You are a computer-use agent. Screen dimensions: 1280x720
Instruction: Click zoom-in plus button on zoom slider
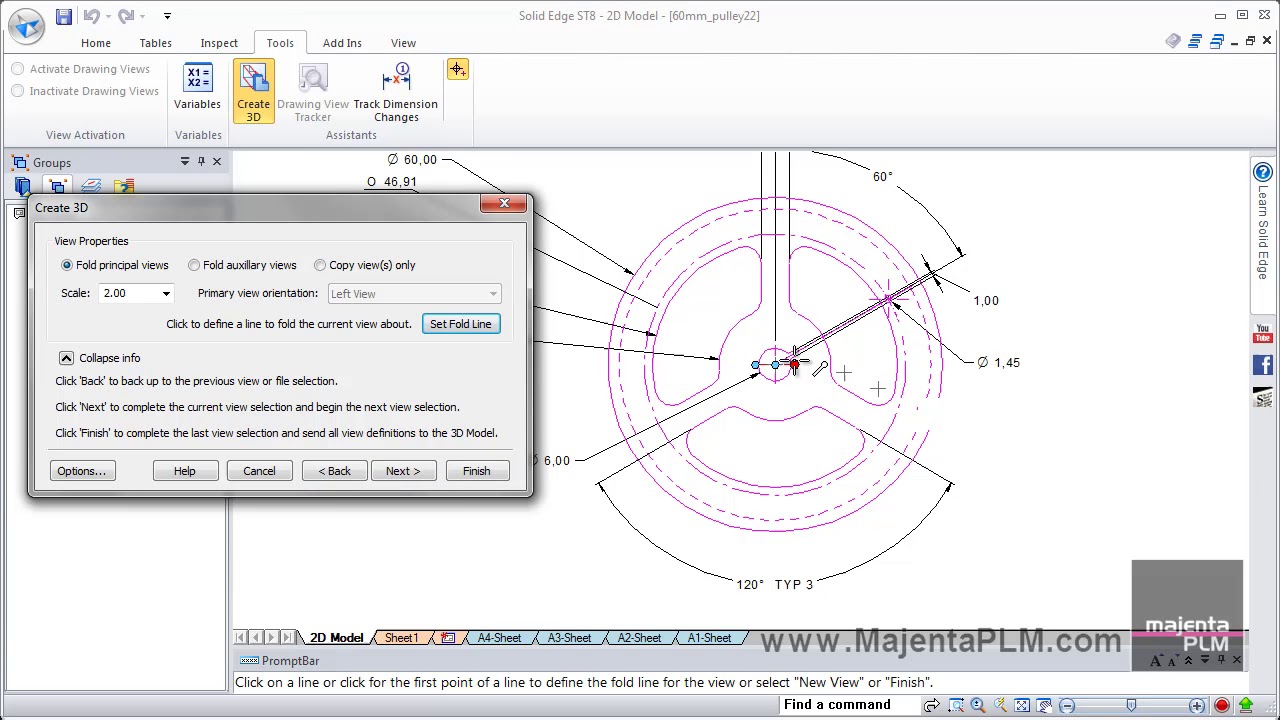tap(1197, 706)
